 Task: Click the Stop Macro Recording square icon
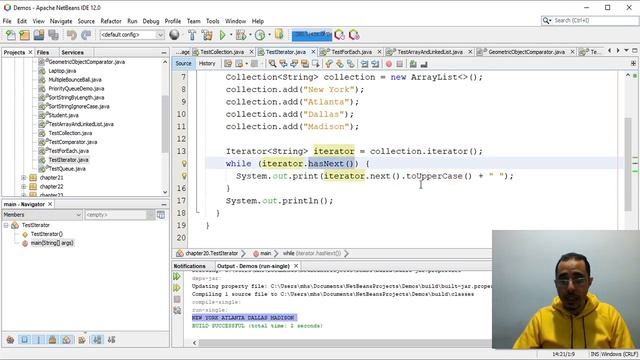point(400,64)
